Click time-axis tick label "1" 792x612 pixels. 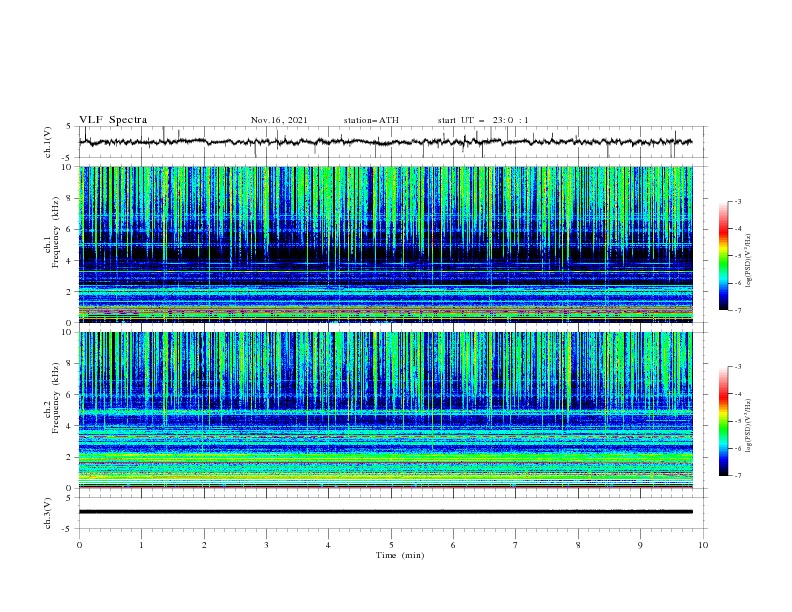(x=141, y=545)
